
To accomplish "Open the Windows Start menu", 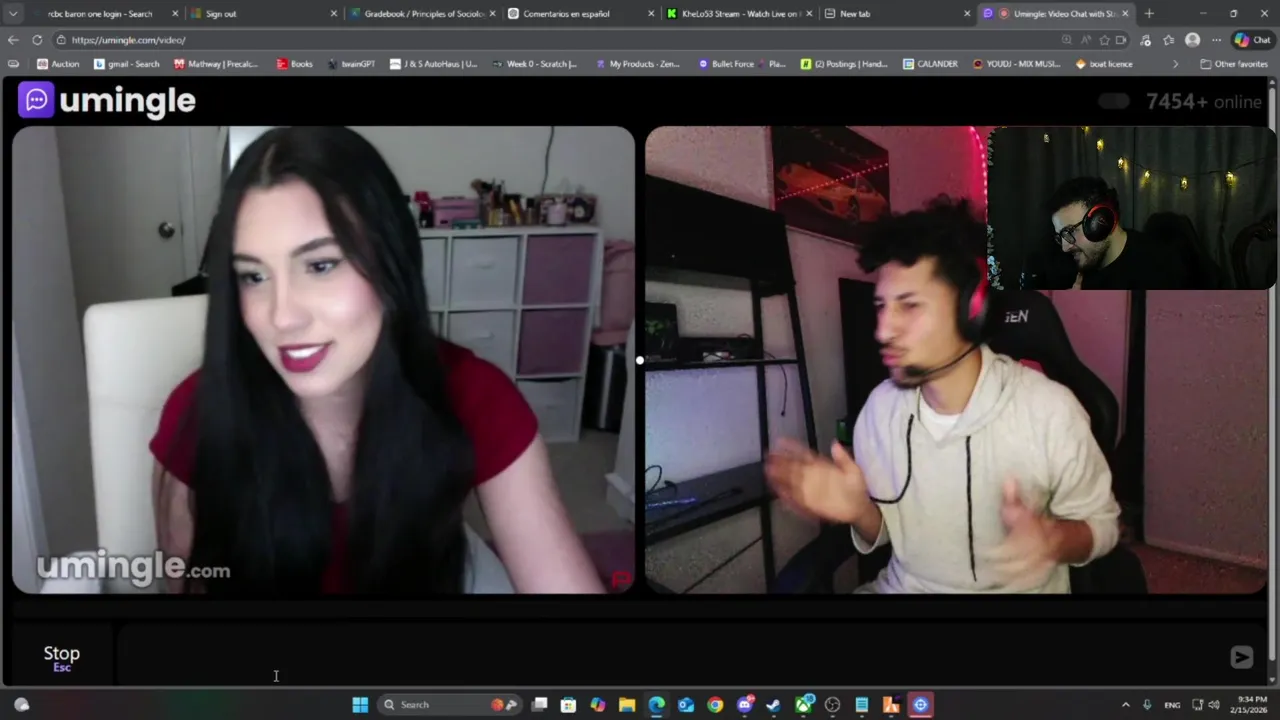I will 360,705.
